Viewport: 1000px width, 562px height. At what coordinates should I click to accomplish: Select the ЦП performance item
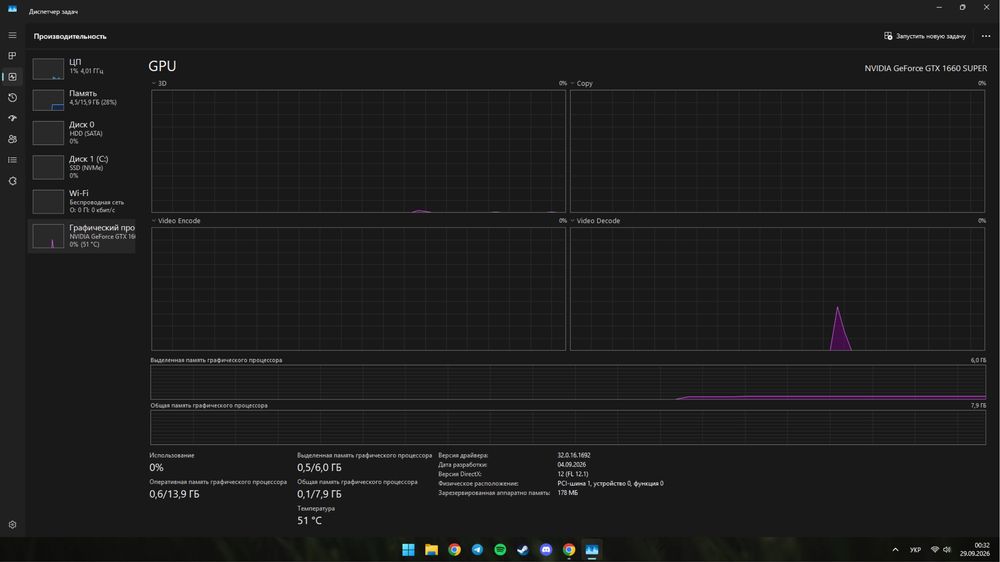pyautogui.click(x=82, y=68)
